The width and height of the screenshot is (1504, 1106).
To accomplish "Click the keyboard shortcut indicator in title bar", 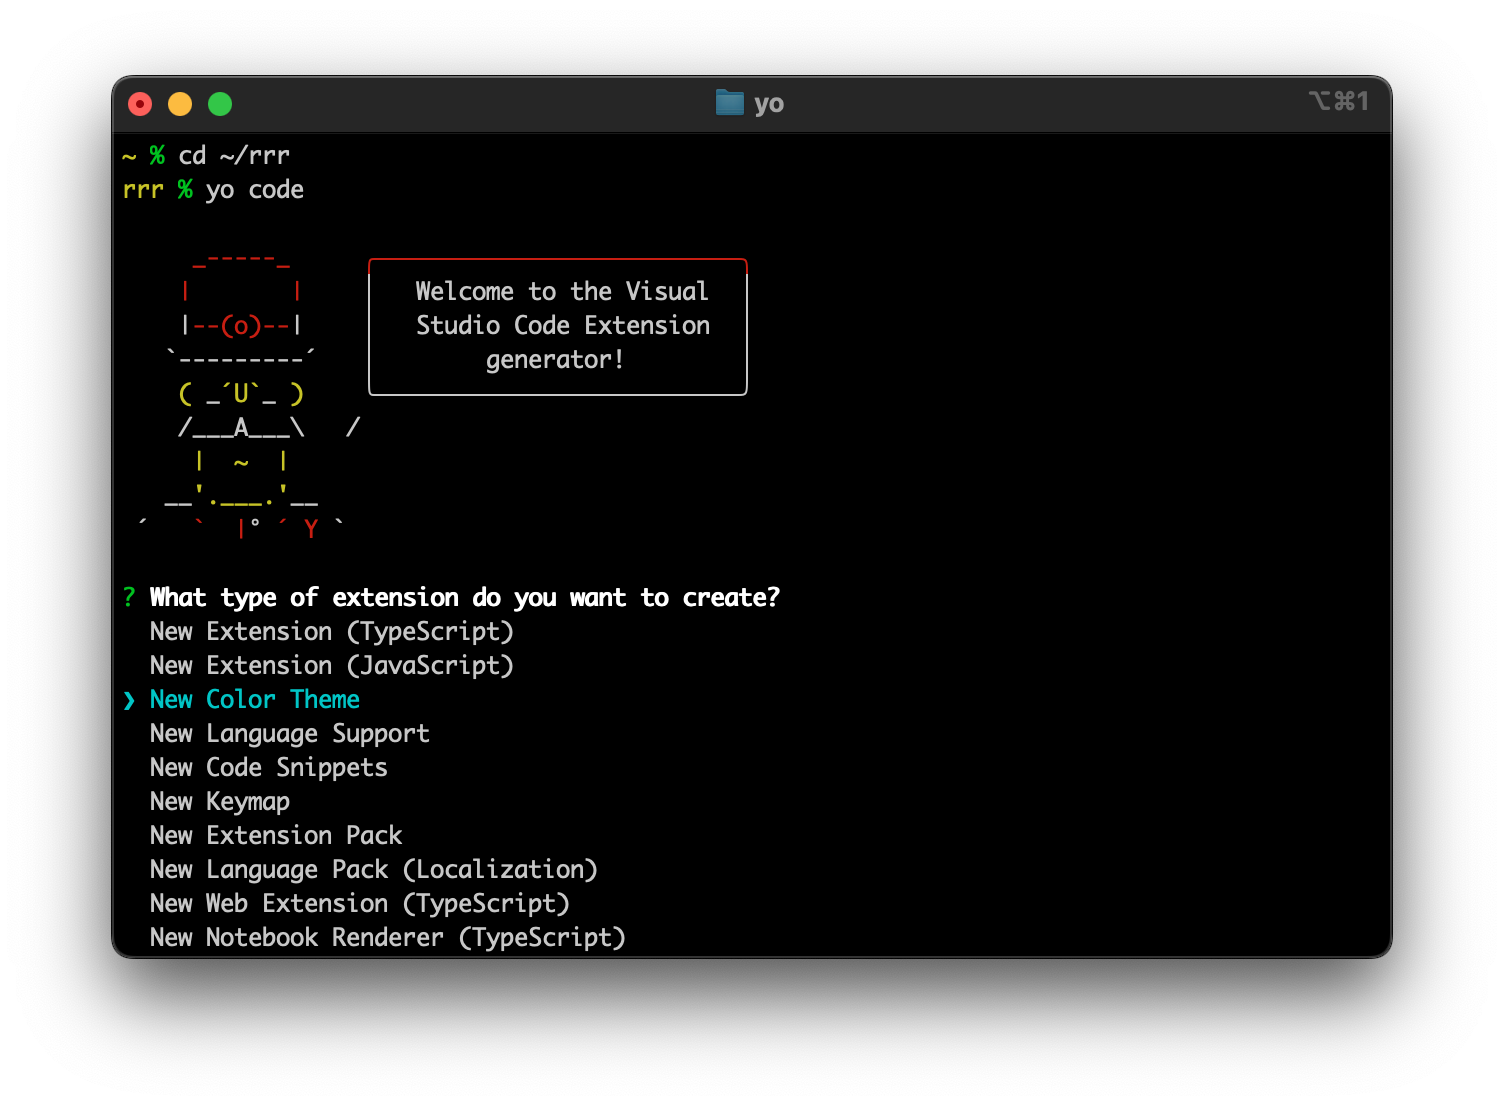I will (1338, 102).
